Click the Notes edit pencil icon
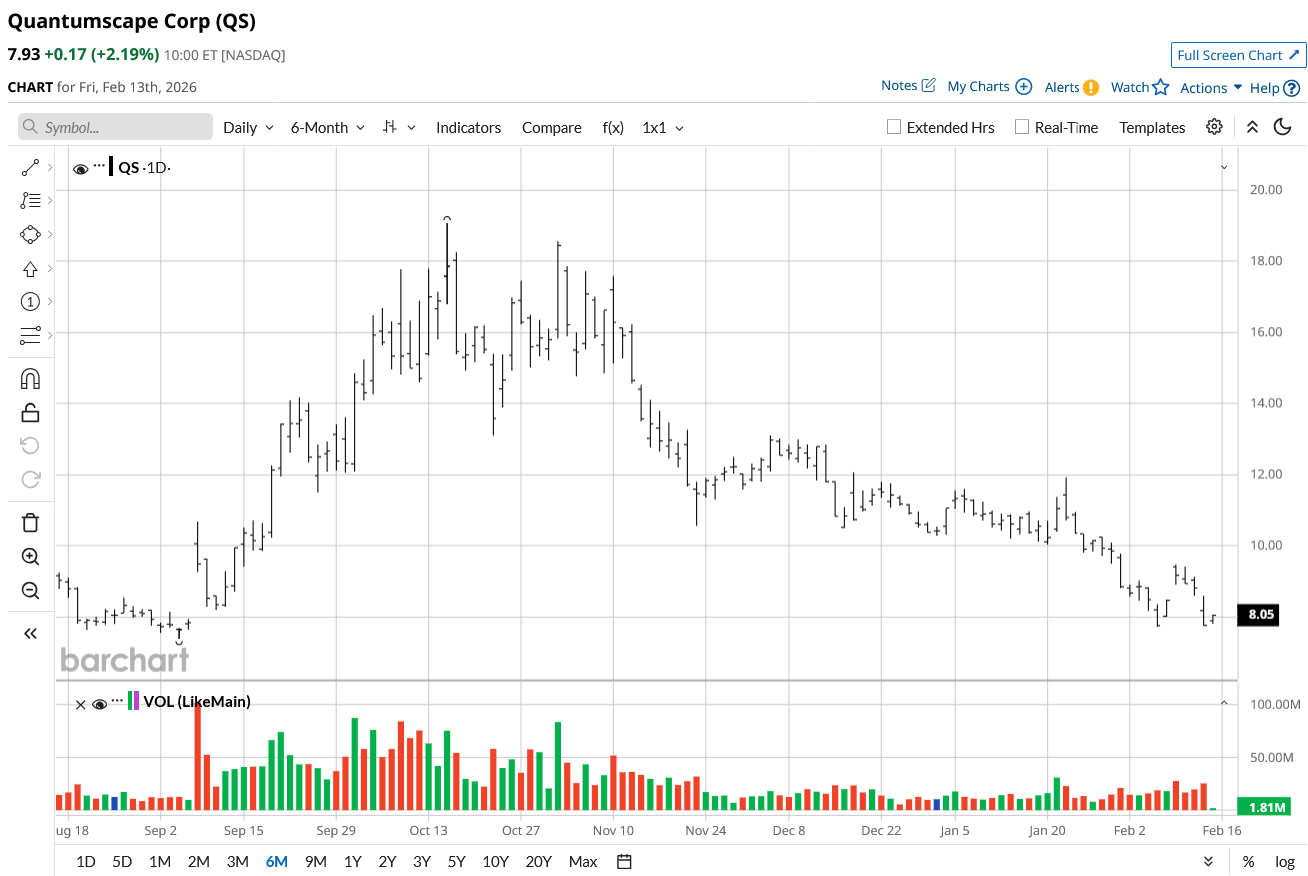The image size is (1308, 876). (x=929, y=85)
